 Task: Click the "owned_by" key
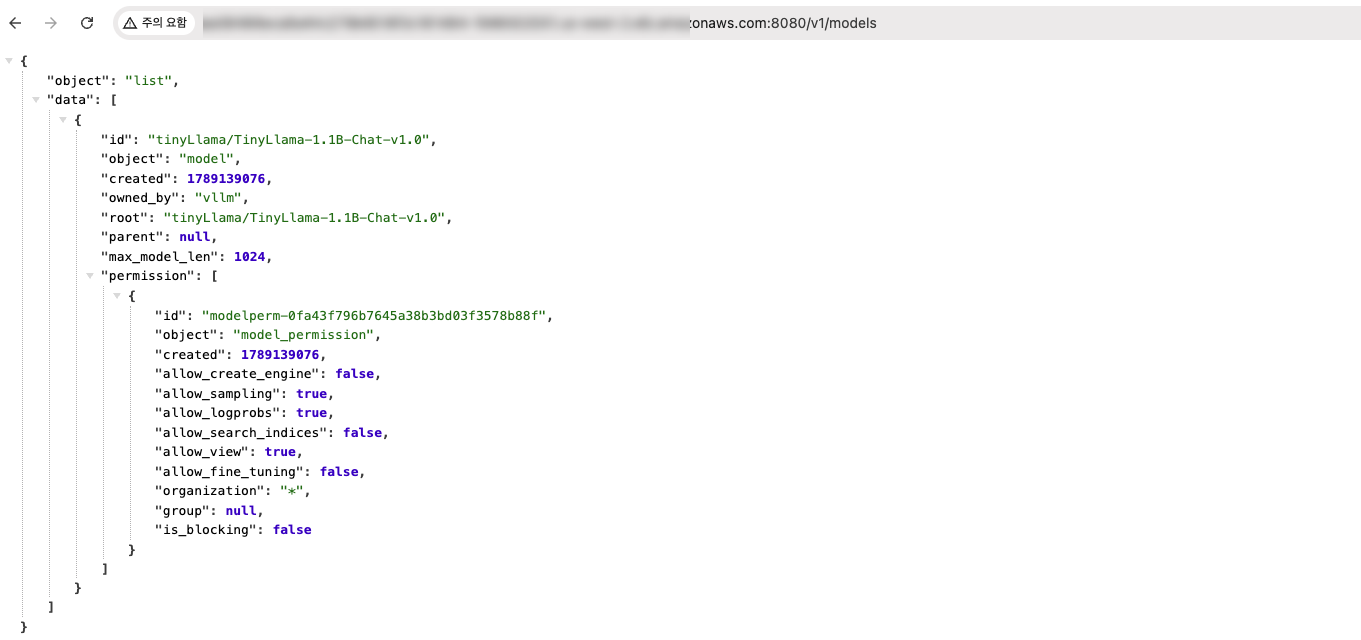click(140, 198)
